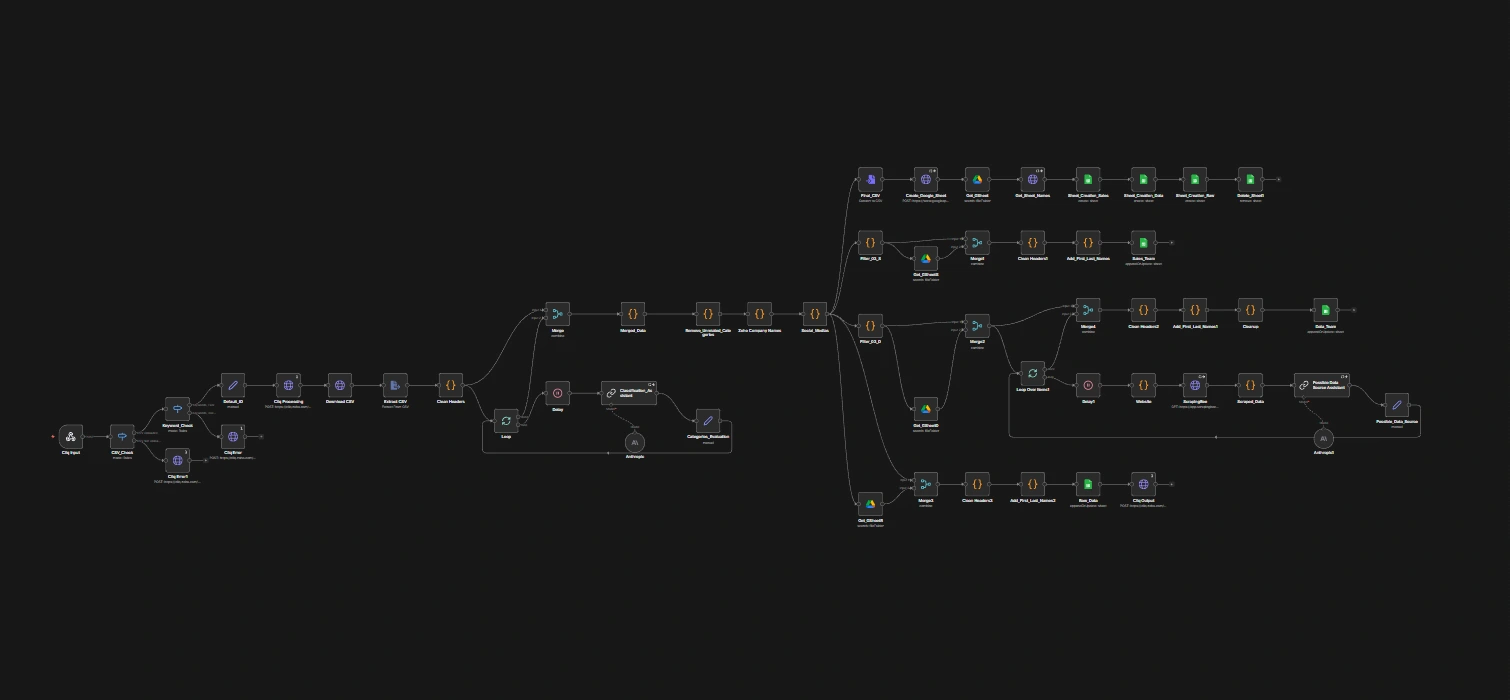Screen dimensions: 1510x700
Task: Select the Loop batch node near Delay
Action: pyautogui.click(x=506, y=421)
